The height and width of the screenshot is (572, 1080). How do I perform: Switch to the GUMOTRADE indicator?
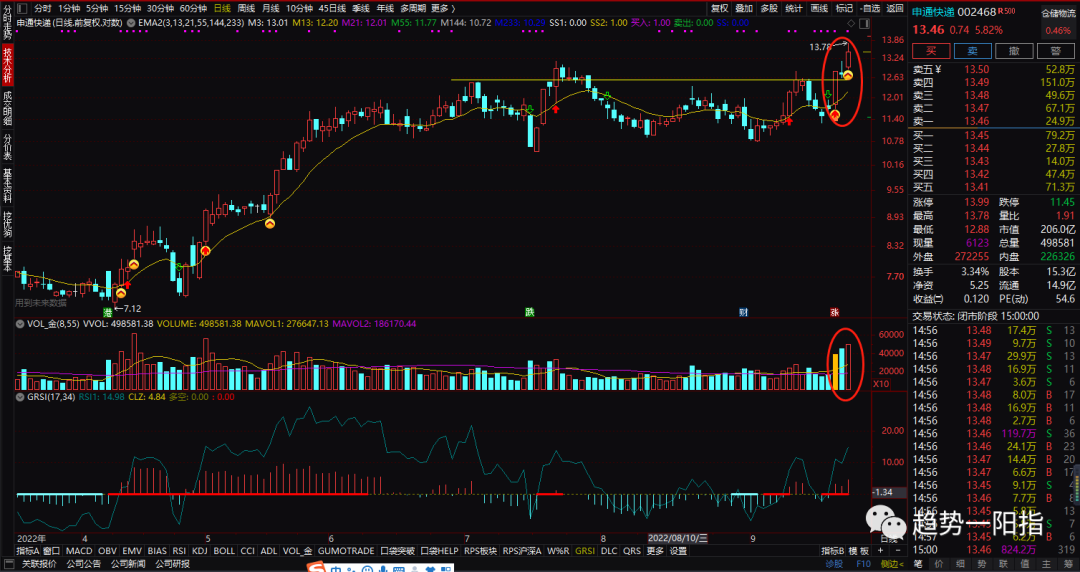pyautogui.click(x=346, y=551)
